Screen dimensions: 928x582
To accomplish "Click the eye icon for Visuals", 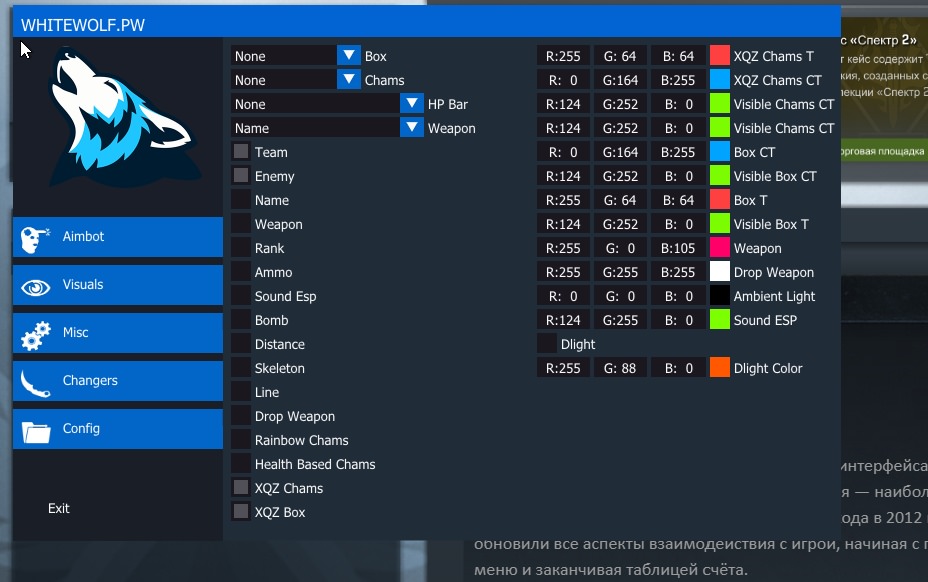I will coord(36,286).
